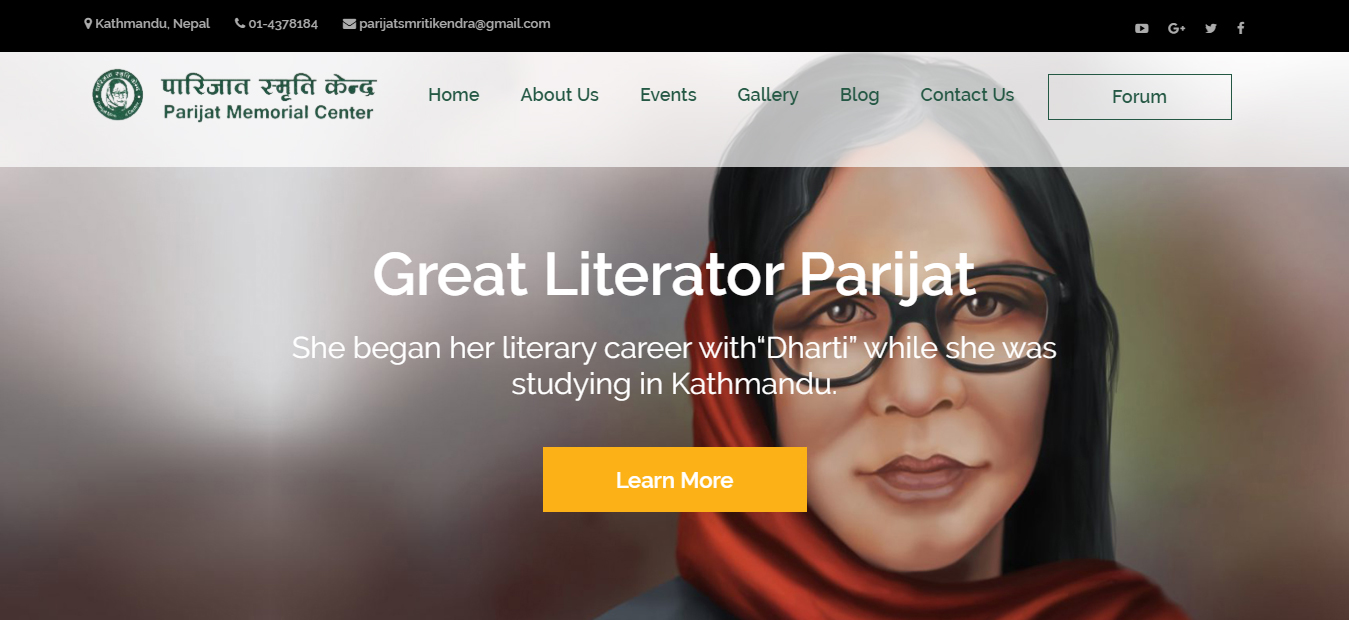Click the yellow Learn More button

tap(675, 480)
